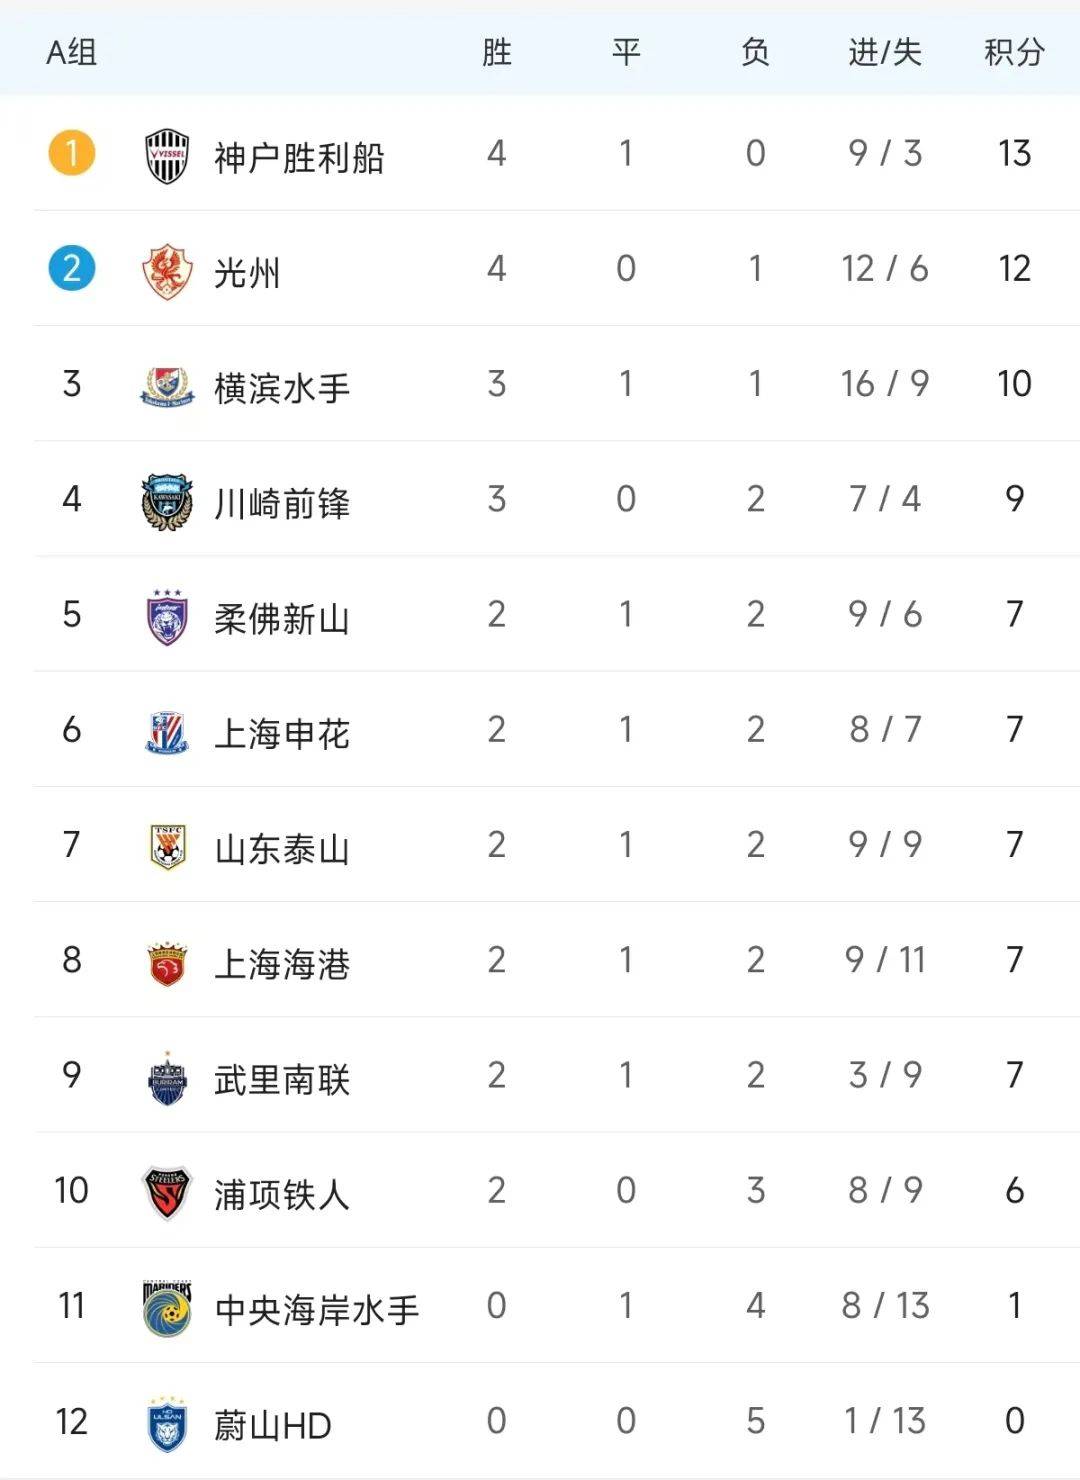
Task: Tap the Shanghai Port club logo
Action: click(x=167, y=962)
